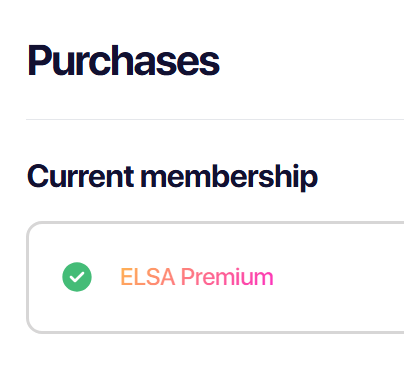The image size is (404, 371).
Task: Click the rounded top-left corner of the membership card
Action: 33,228
